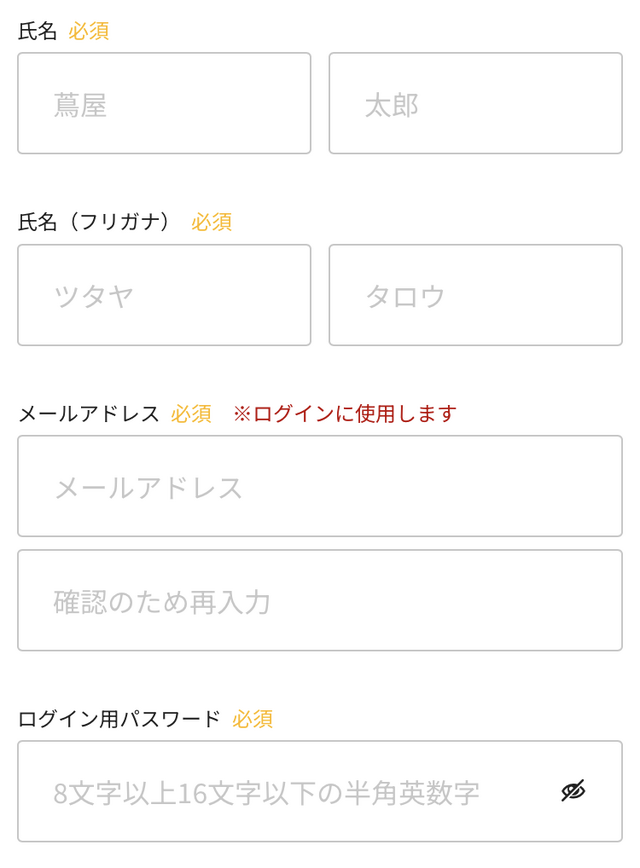This screenshot has width=640, height=868.
Task: Click the メールアドレス placeholder text inside first email box
Action: click(149, 488)
